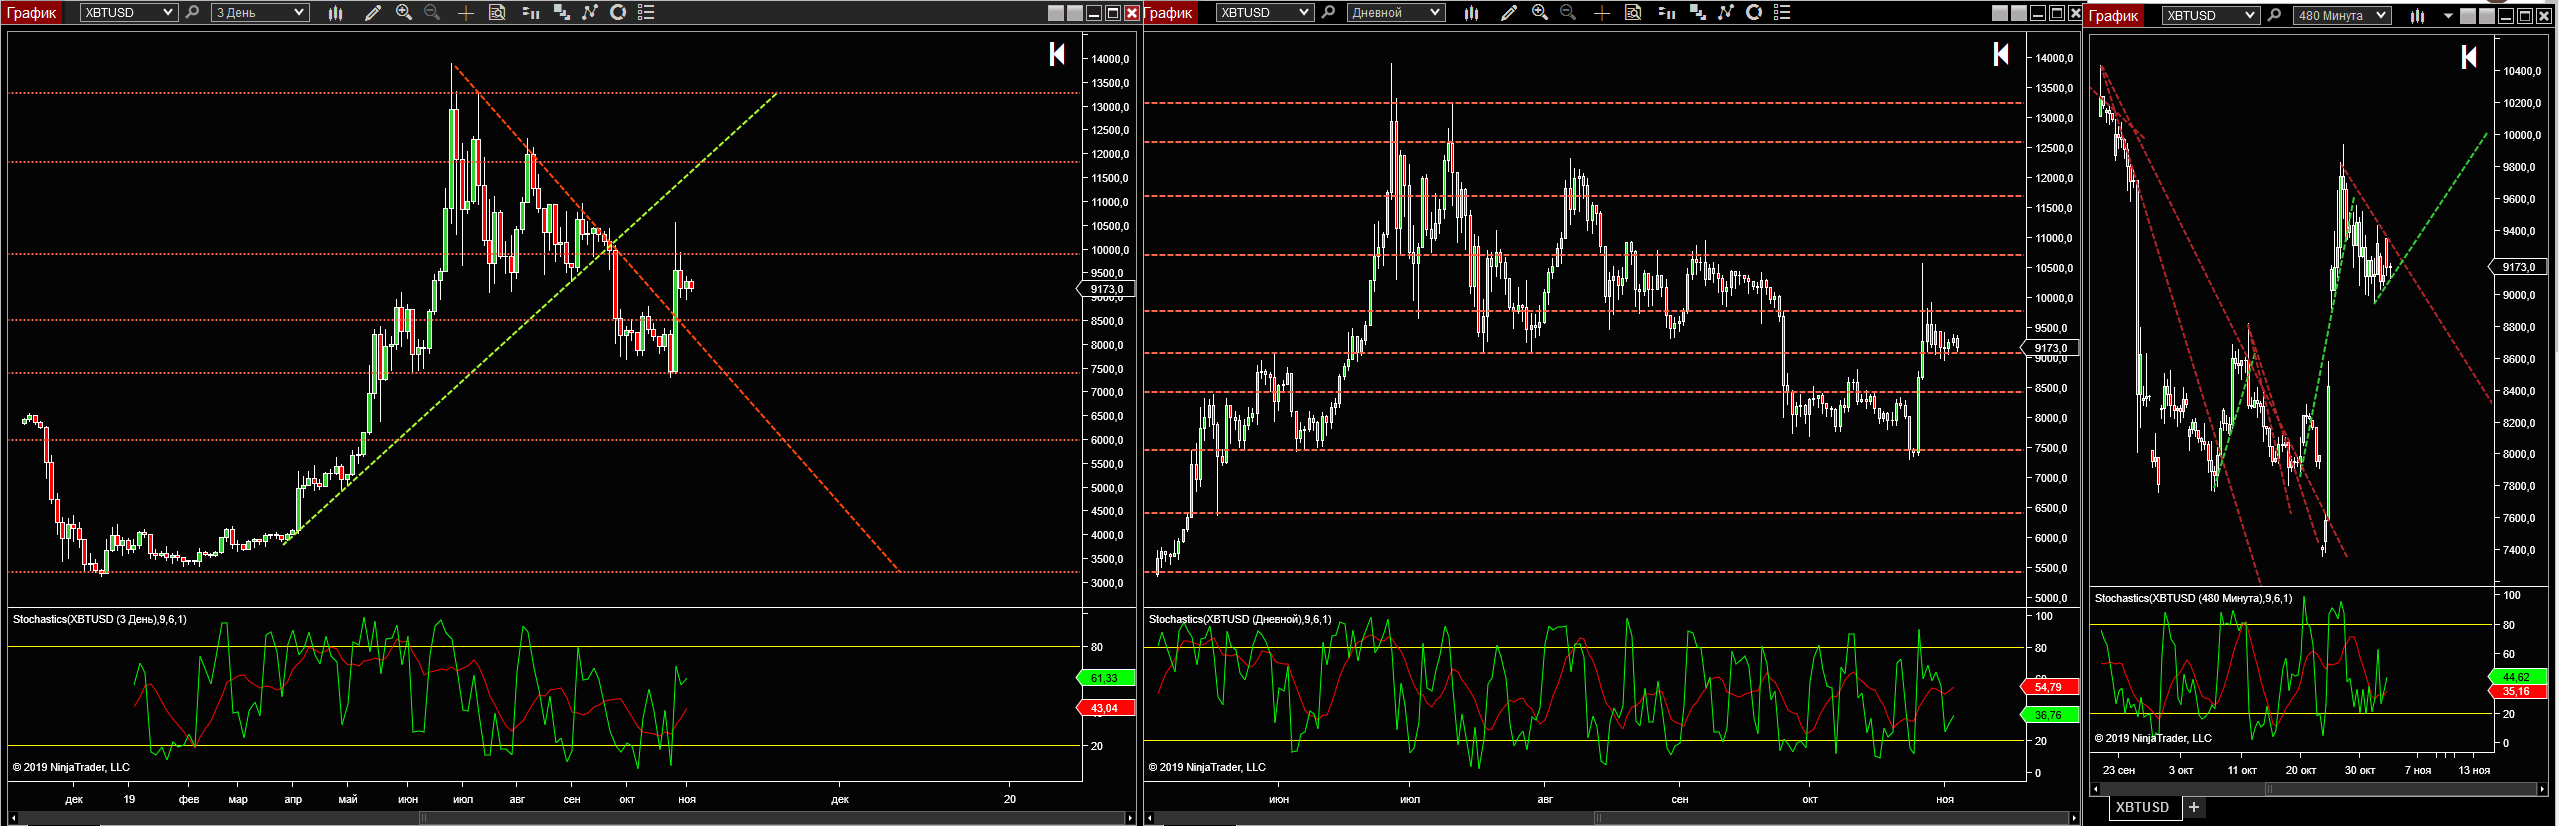Click the bar style icon in the Дневной chart
This screenshot has width=2559, height=826.
1471,13
